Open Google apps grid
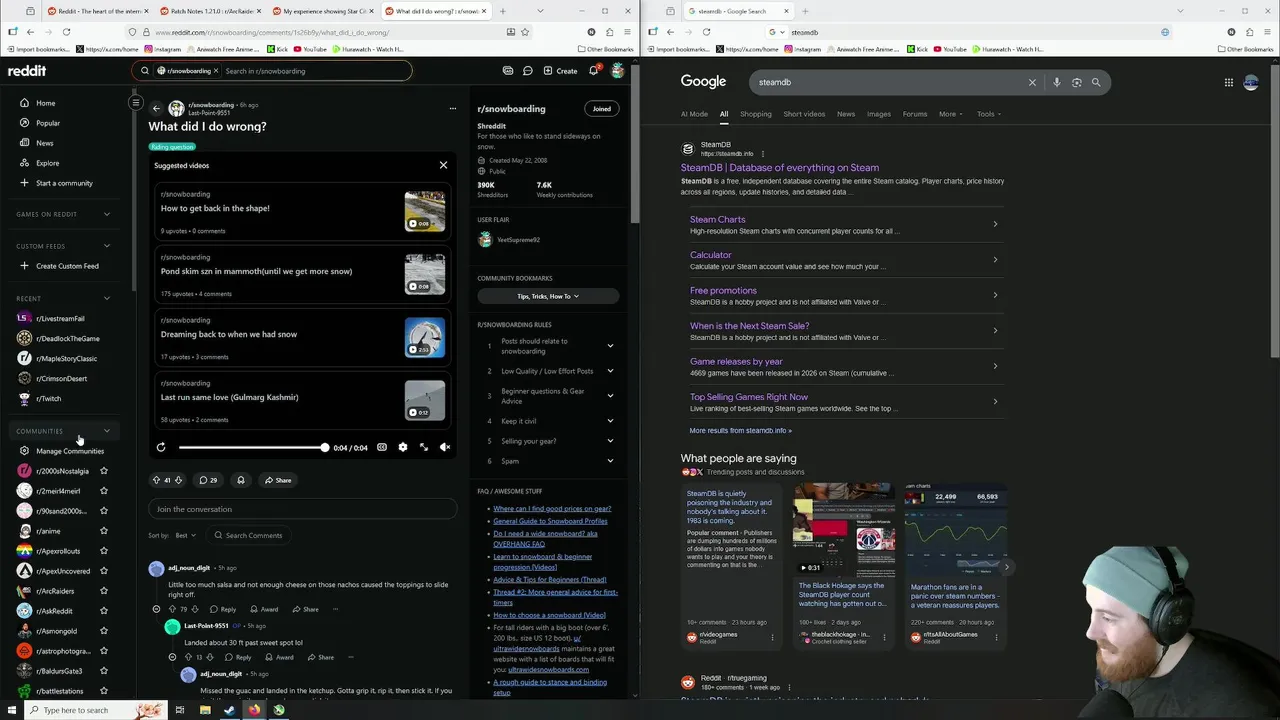 (1228, 82)
